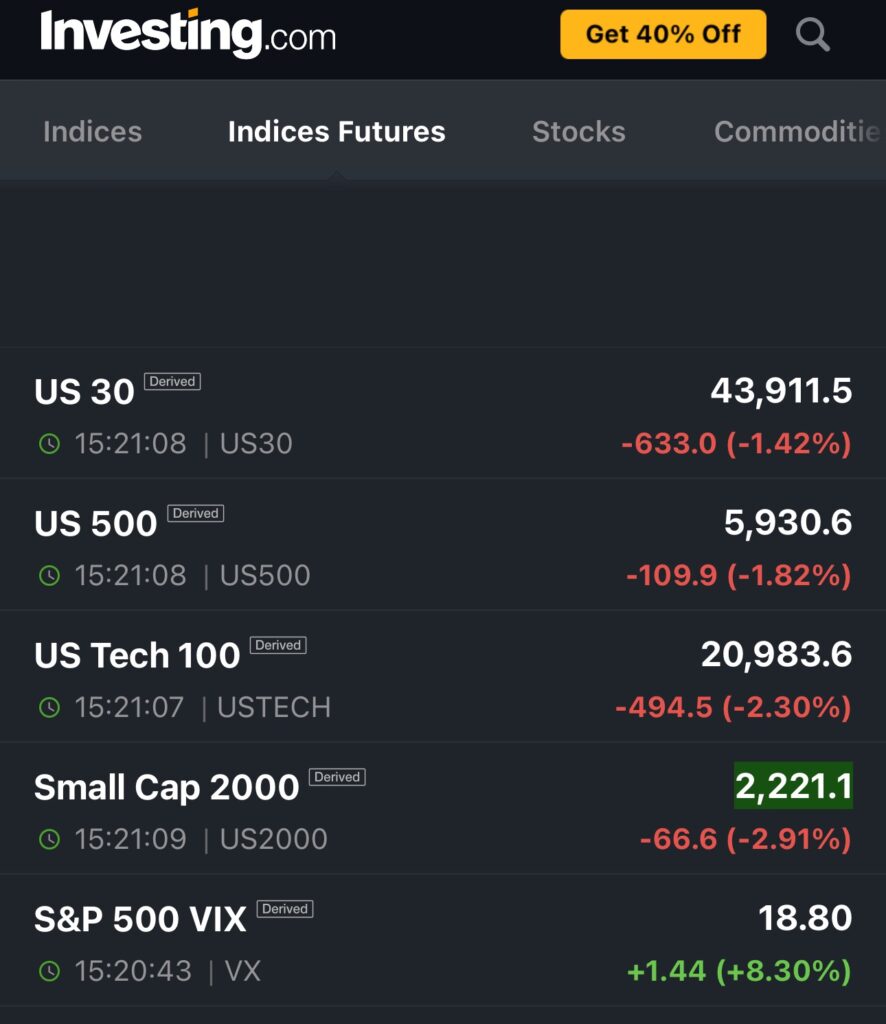Open the Small Cap 2000 link
This screenshot has width=886, height=1024.
pyautogui.click(x=166, y=788)
